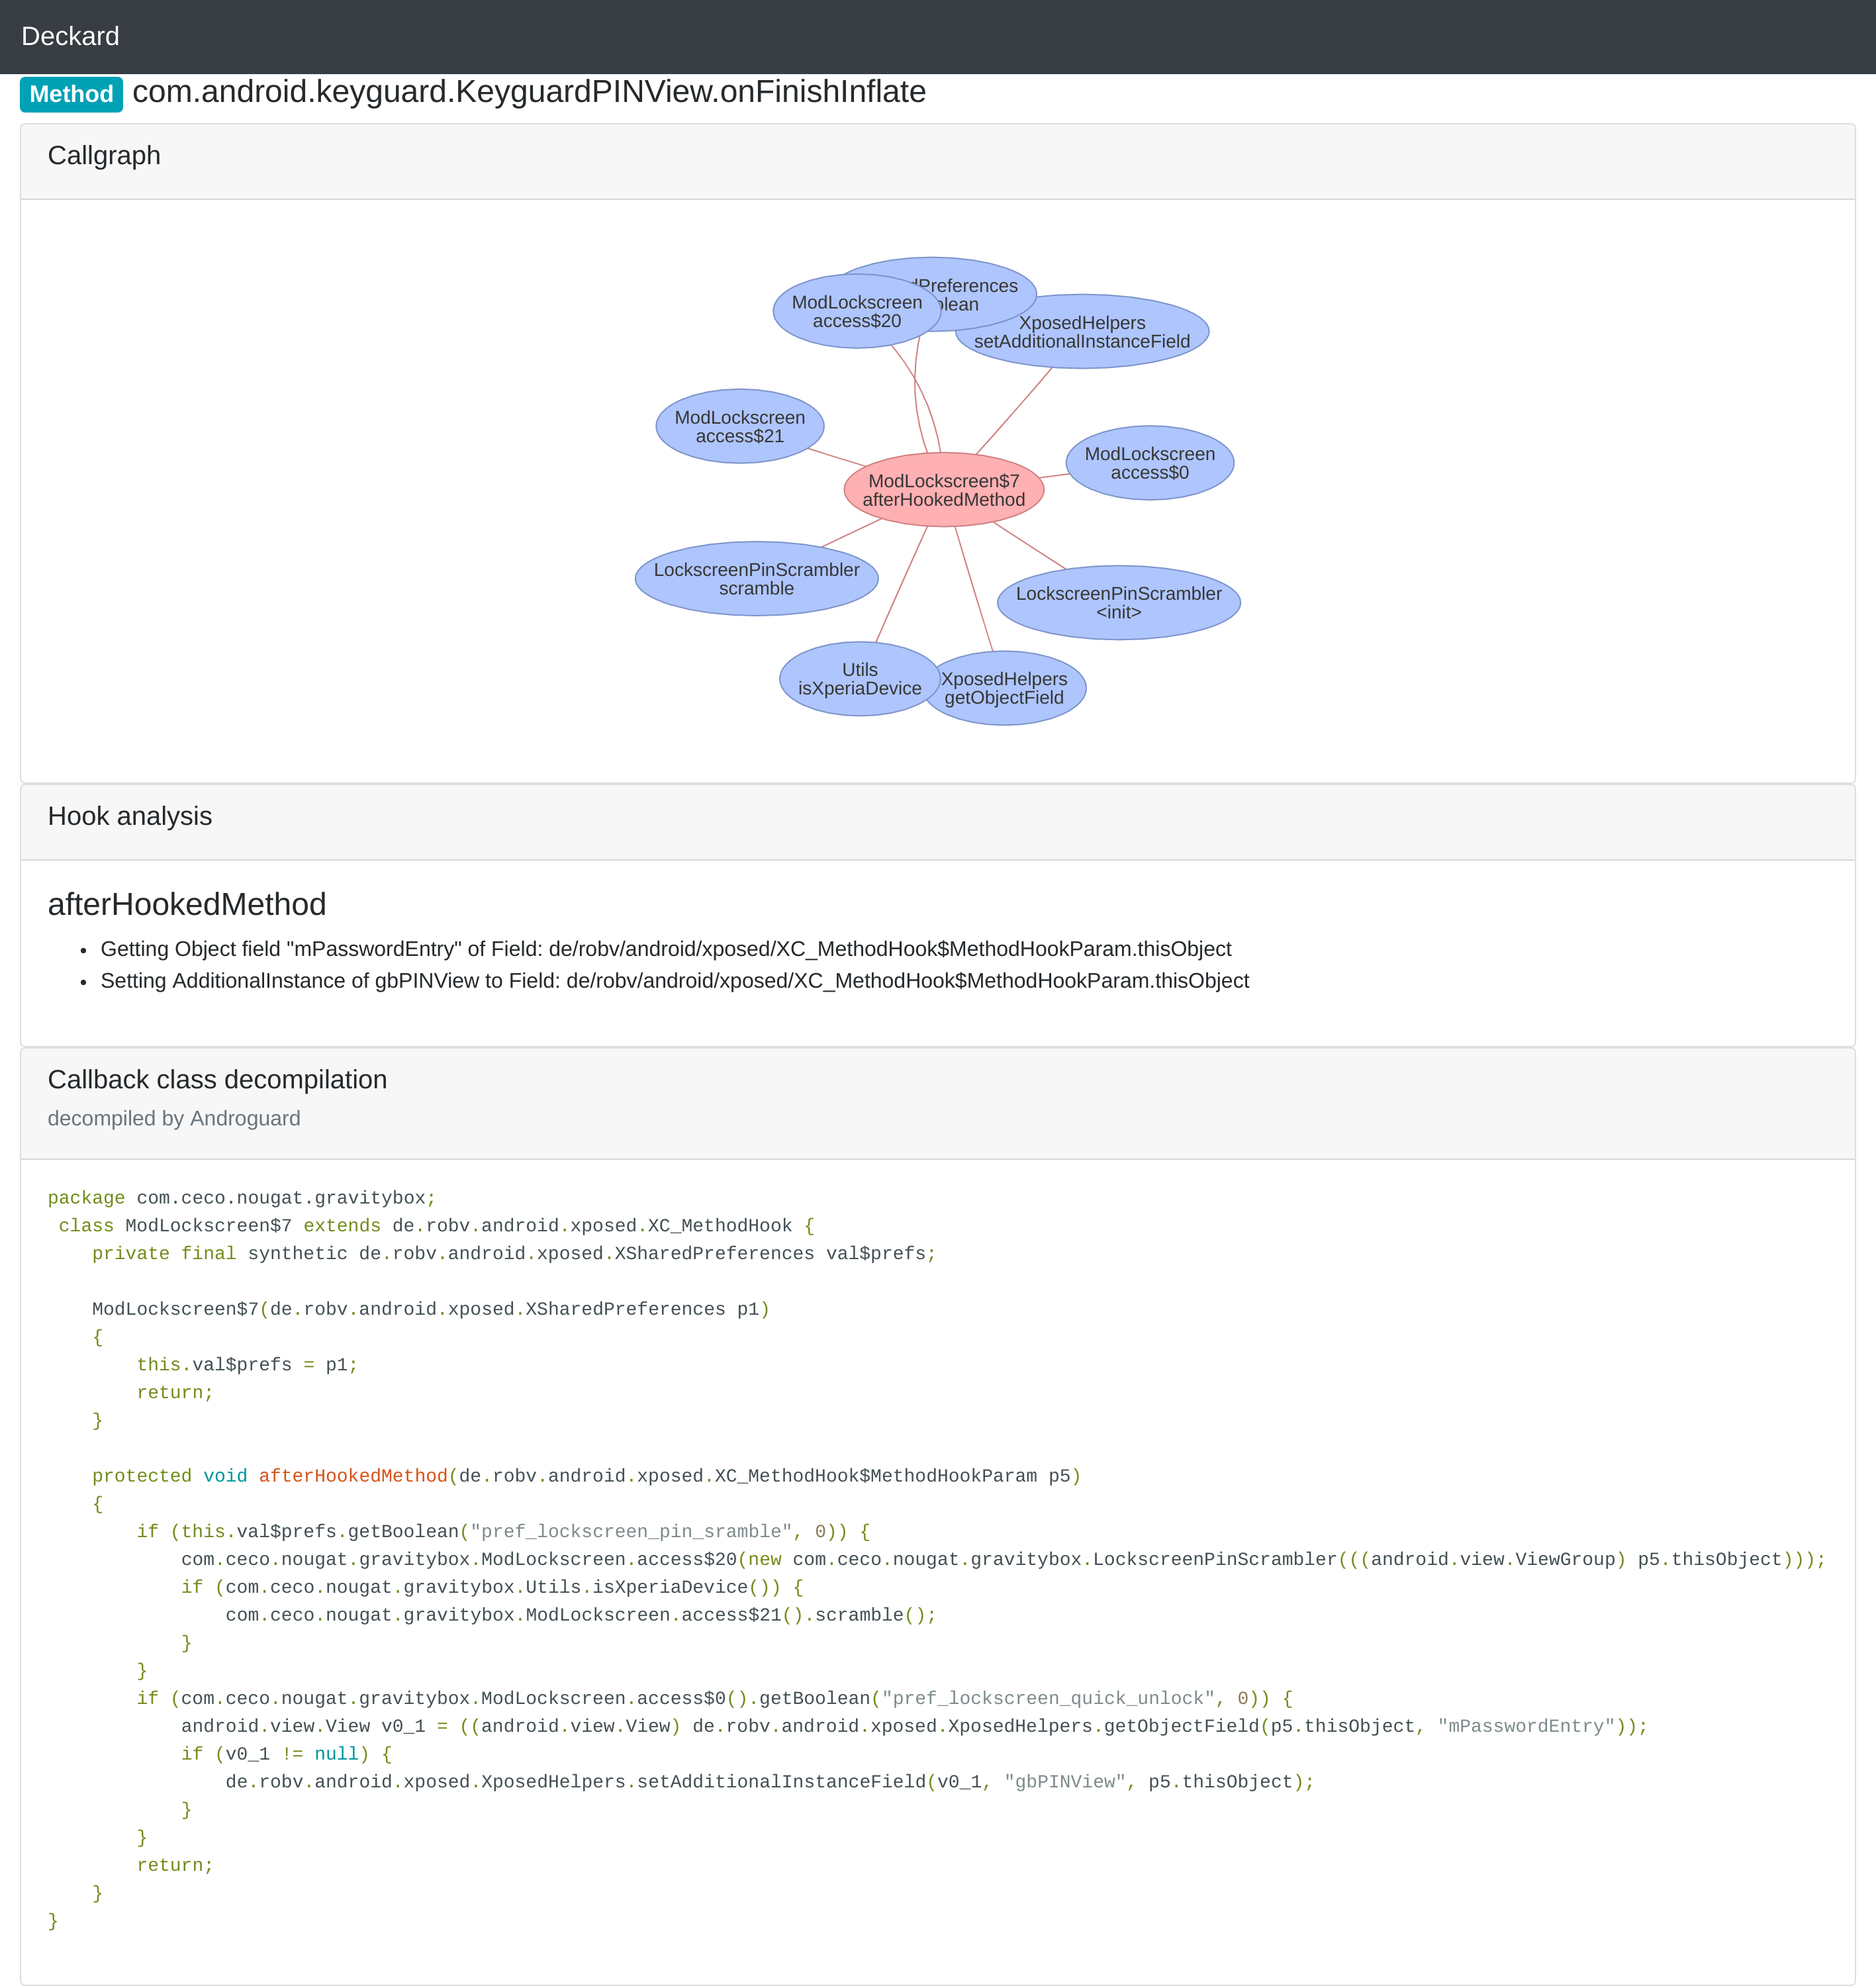The height and width of the screenshot is (1986, 1876).
Task: Click the Callgraph panel header
Action: (x=937, y=162)
